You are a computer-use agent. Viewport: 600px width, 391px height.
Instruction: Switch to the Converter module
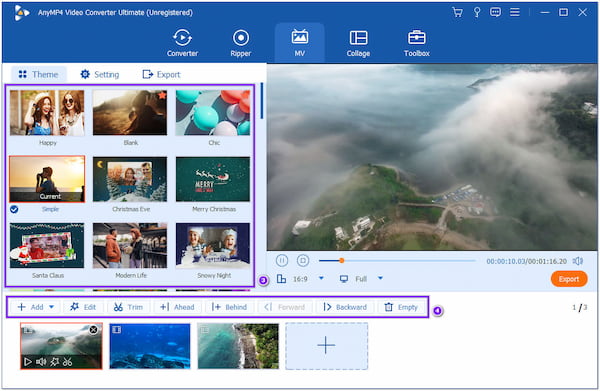pos(183,43)
